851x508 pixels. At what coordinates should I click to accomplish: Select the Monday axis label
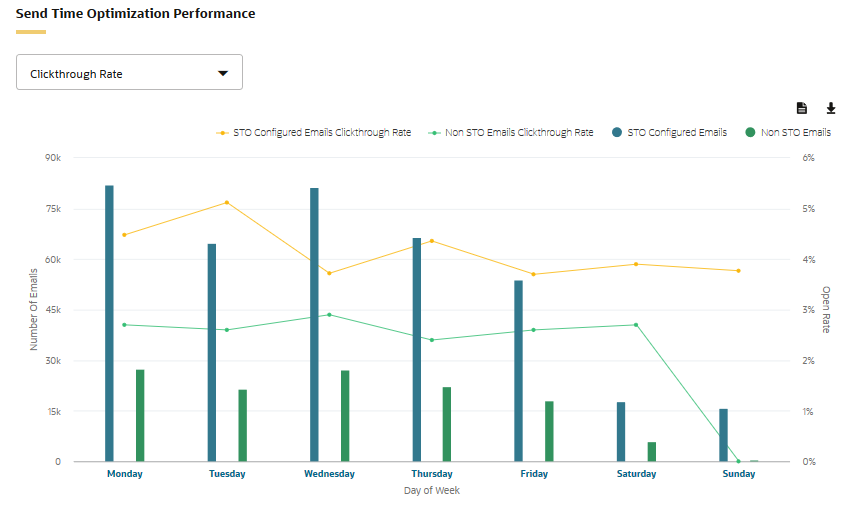(x=125, y=474)
